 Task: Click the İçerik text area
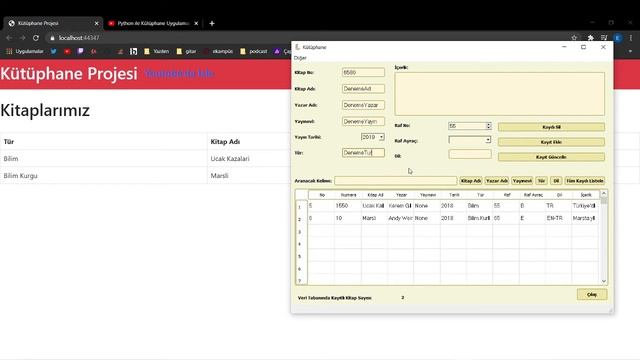500,94
